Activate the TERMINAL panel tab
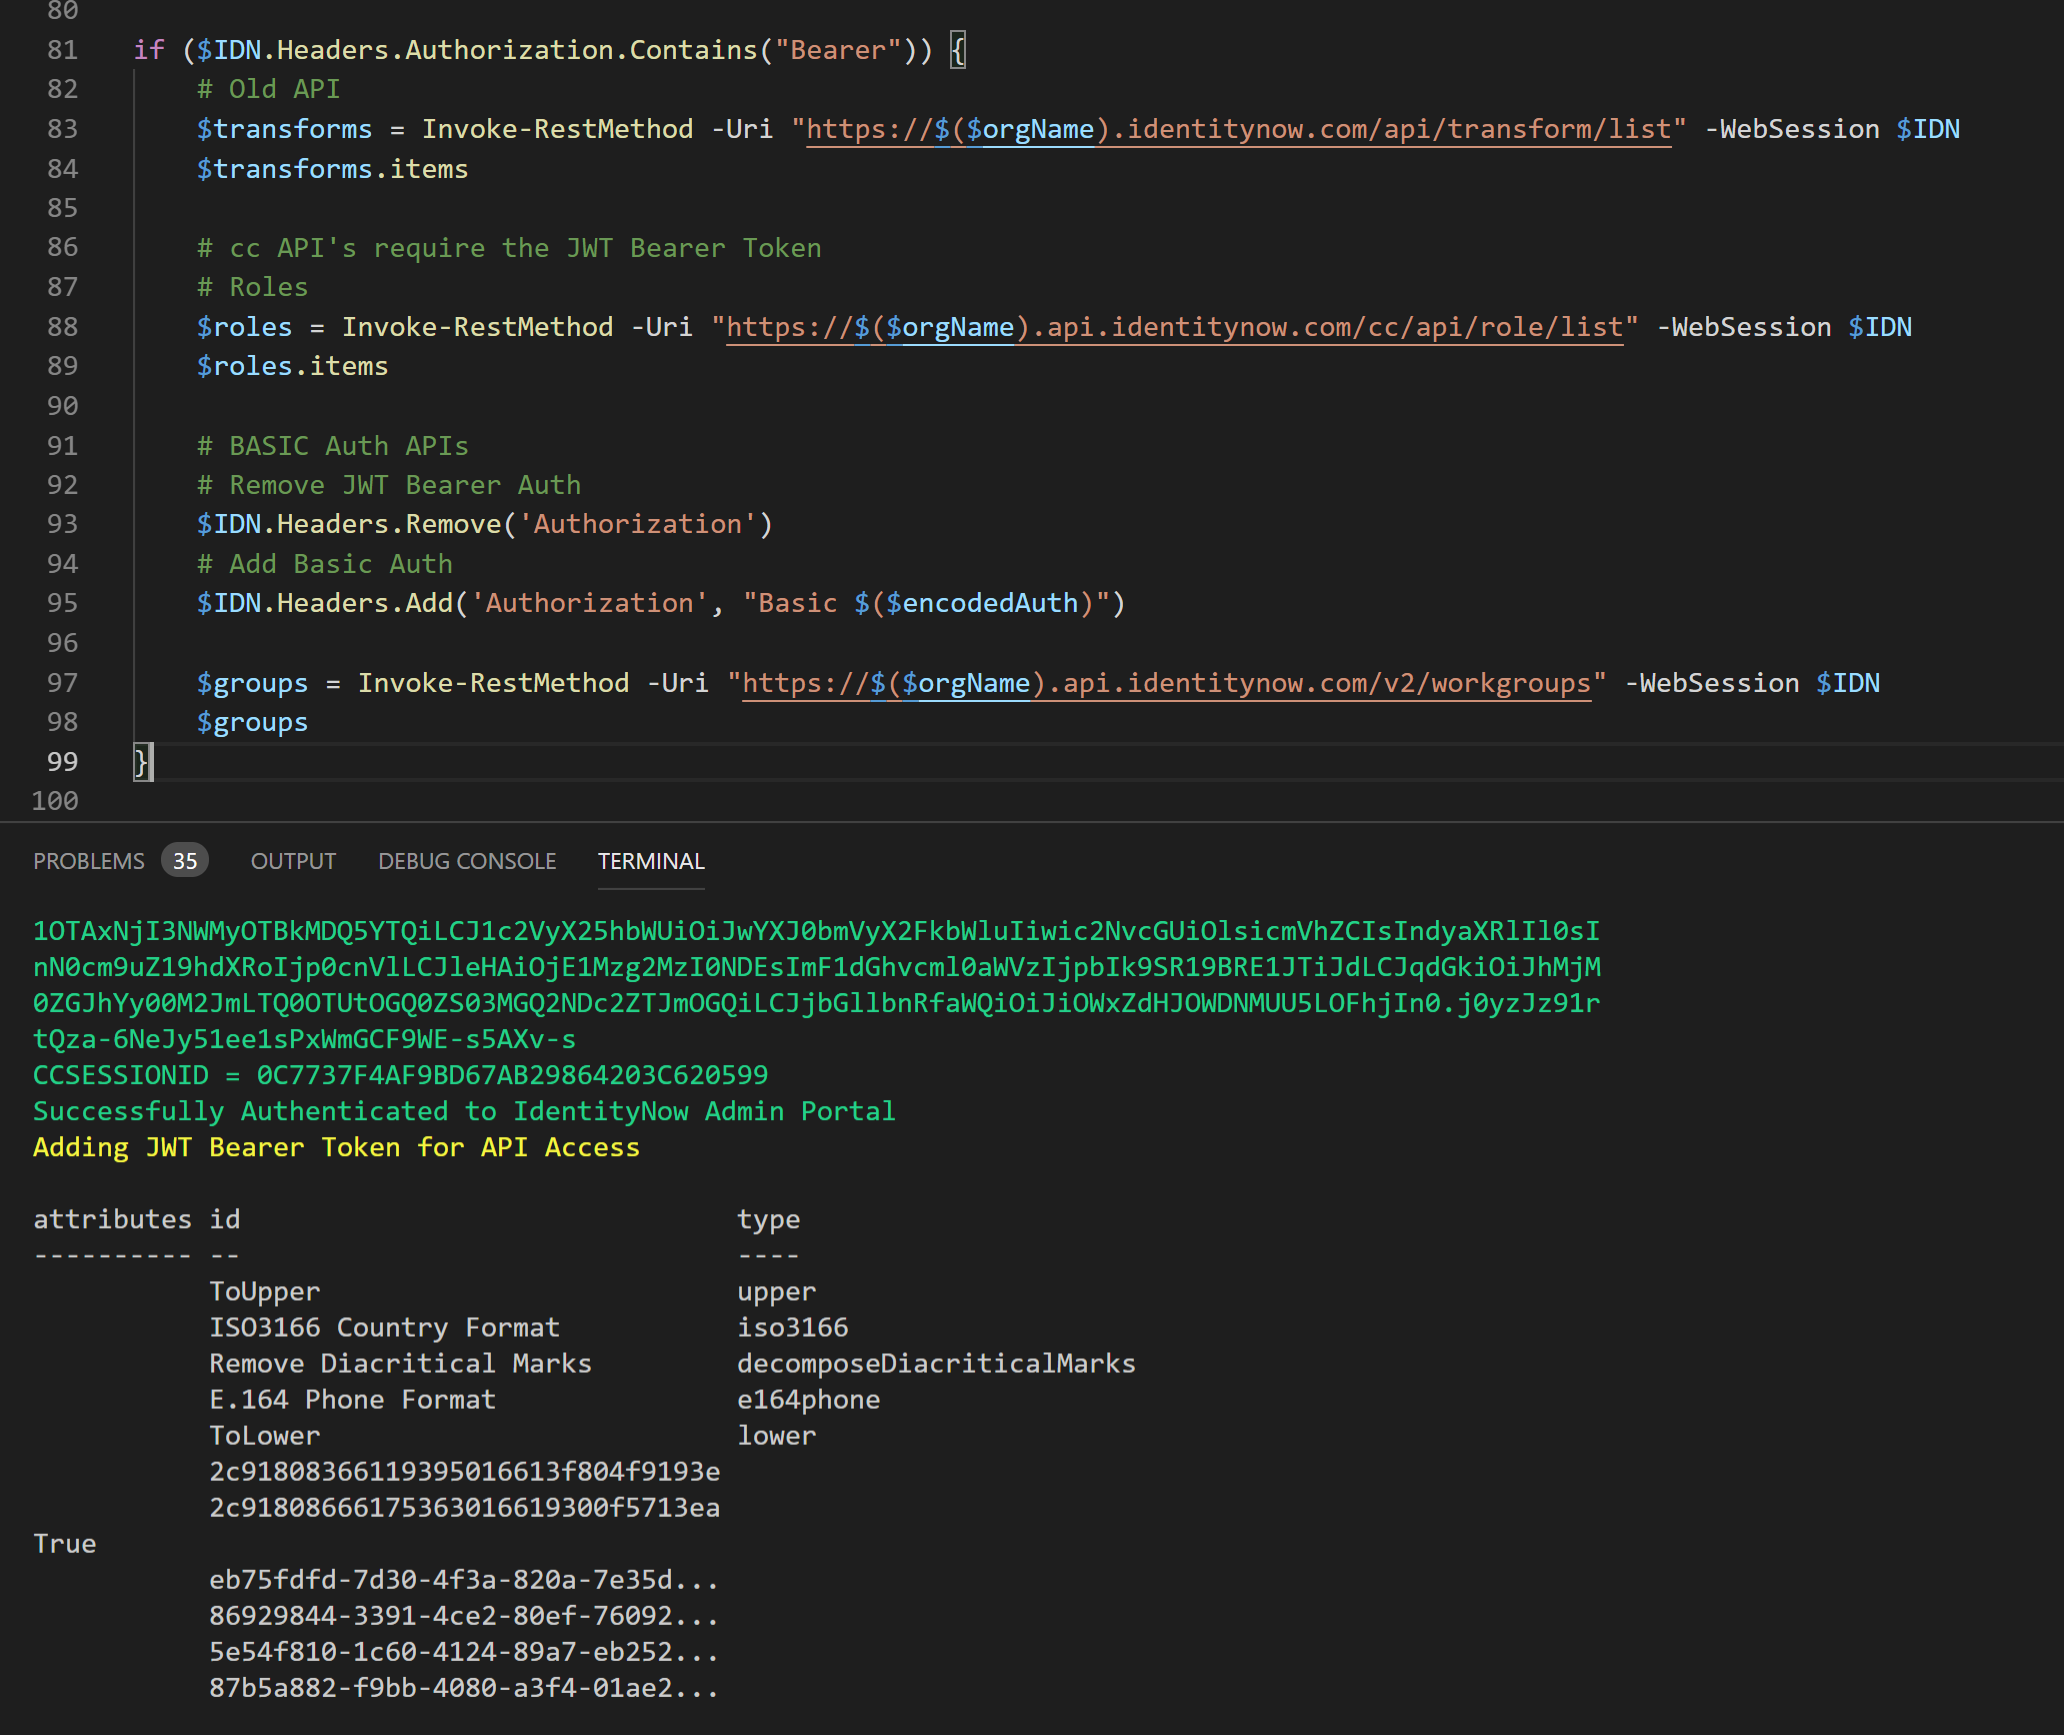 (650, 860)
